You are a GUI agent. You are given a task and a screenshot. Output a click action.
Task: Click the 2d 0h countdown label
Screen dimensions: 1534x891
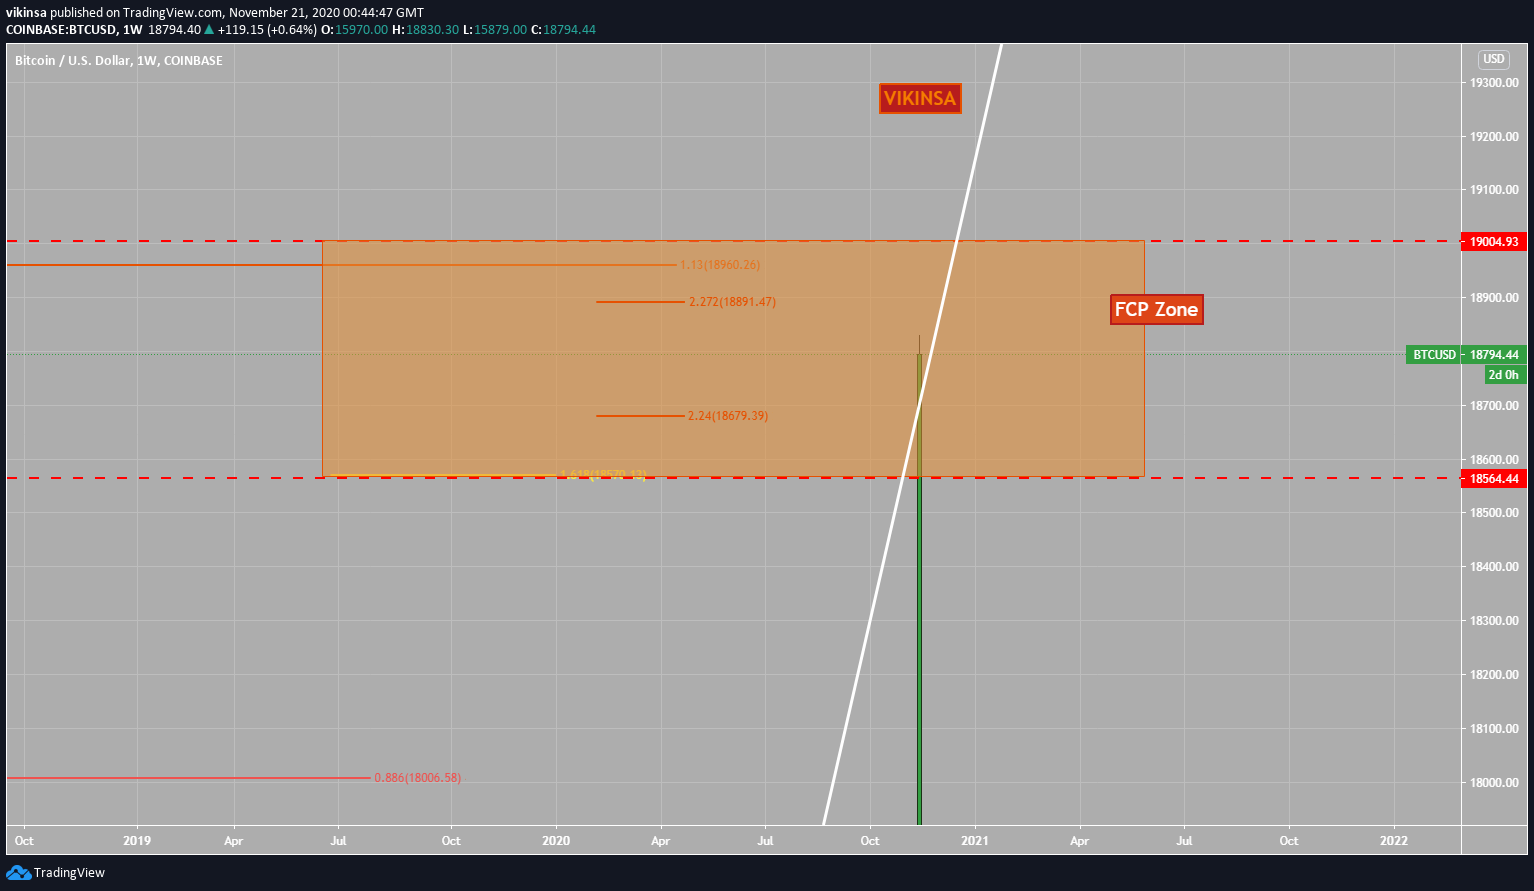pos(1504,375)
